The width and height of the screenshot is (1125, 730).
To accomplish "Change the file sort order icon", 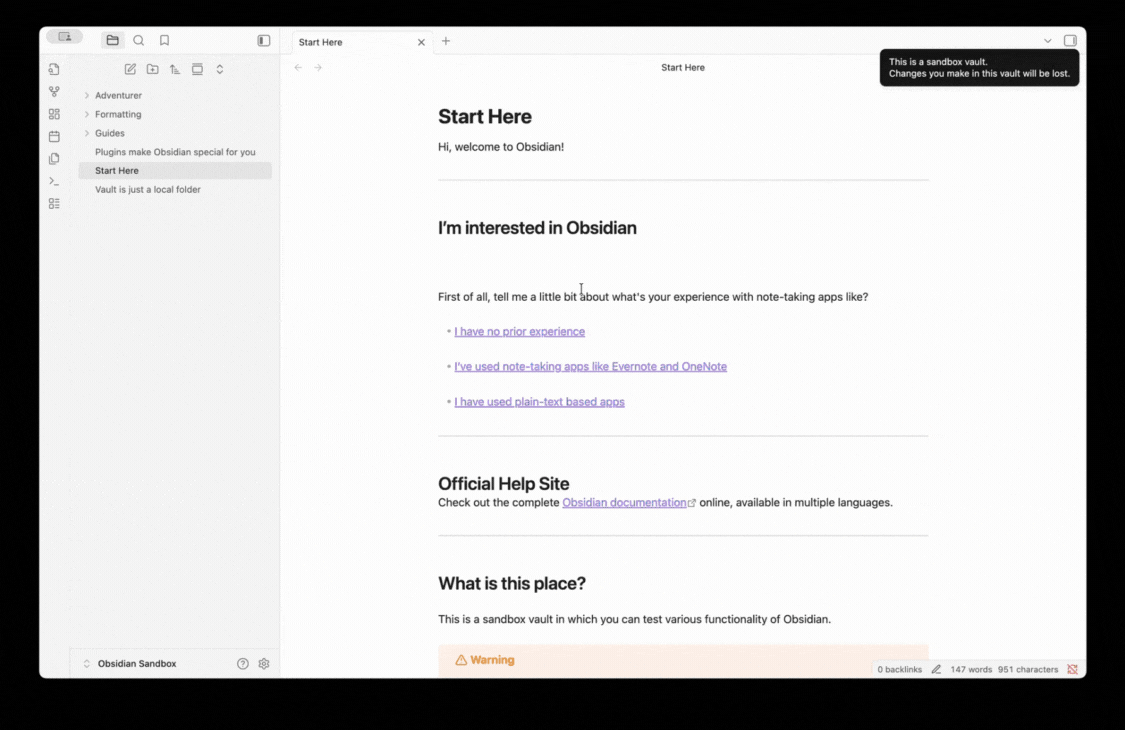I will pyautogui.click(x=175, y=70).
